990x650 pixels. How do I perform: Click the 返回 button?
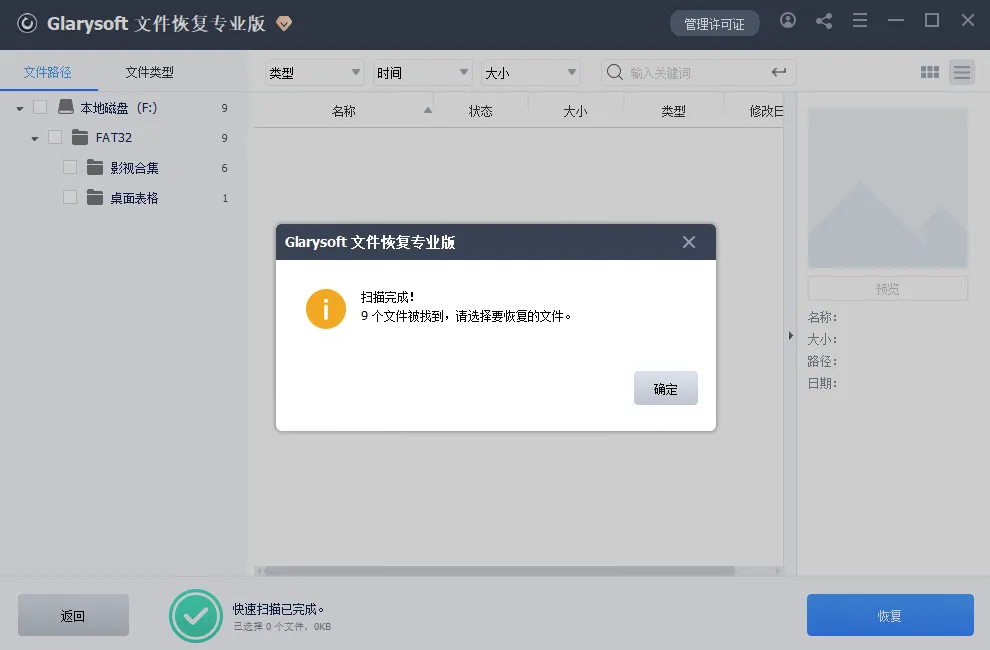pyautogui.click(x=73, y=615)
